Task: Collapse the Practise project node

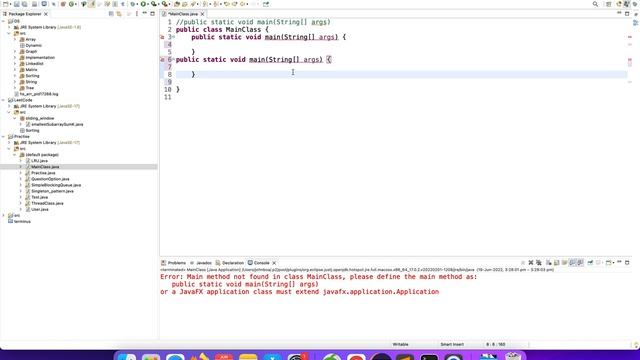Action: (4, 137)
